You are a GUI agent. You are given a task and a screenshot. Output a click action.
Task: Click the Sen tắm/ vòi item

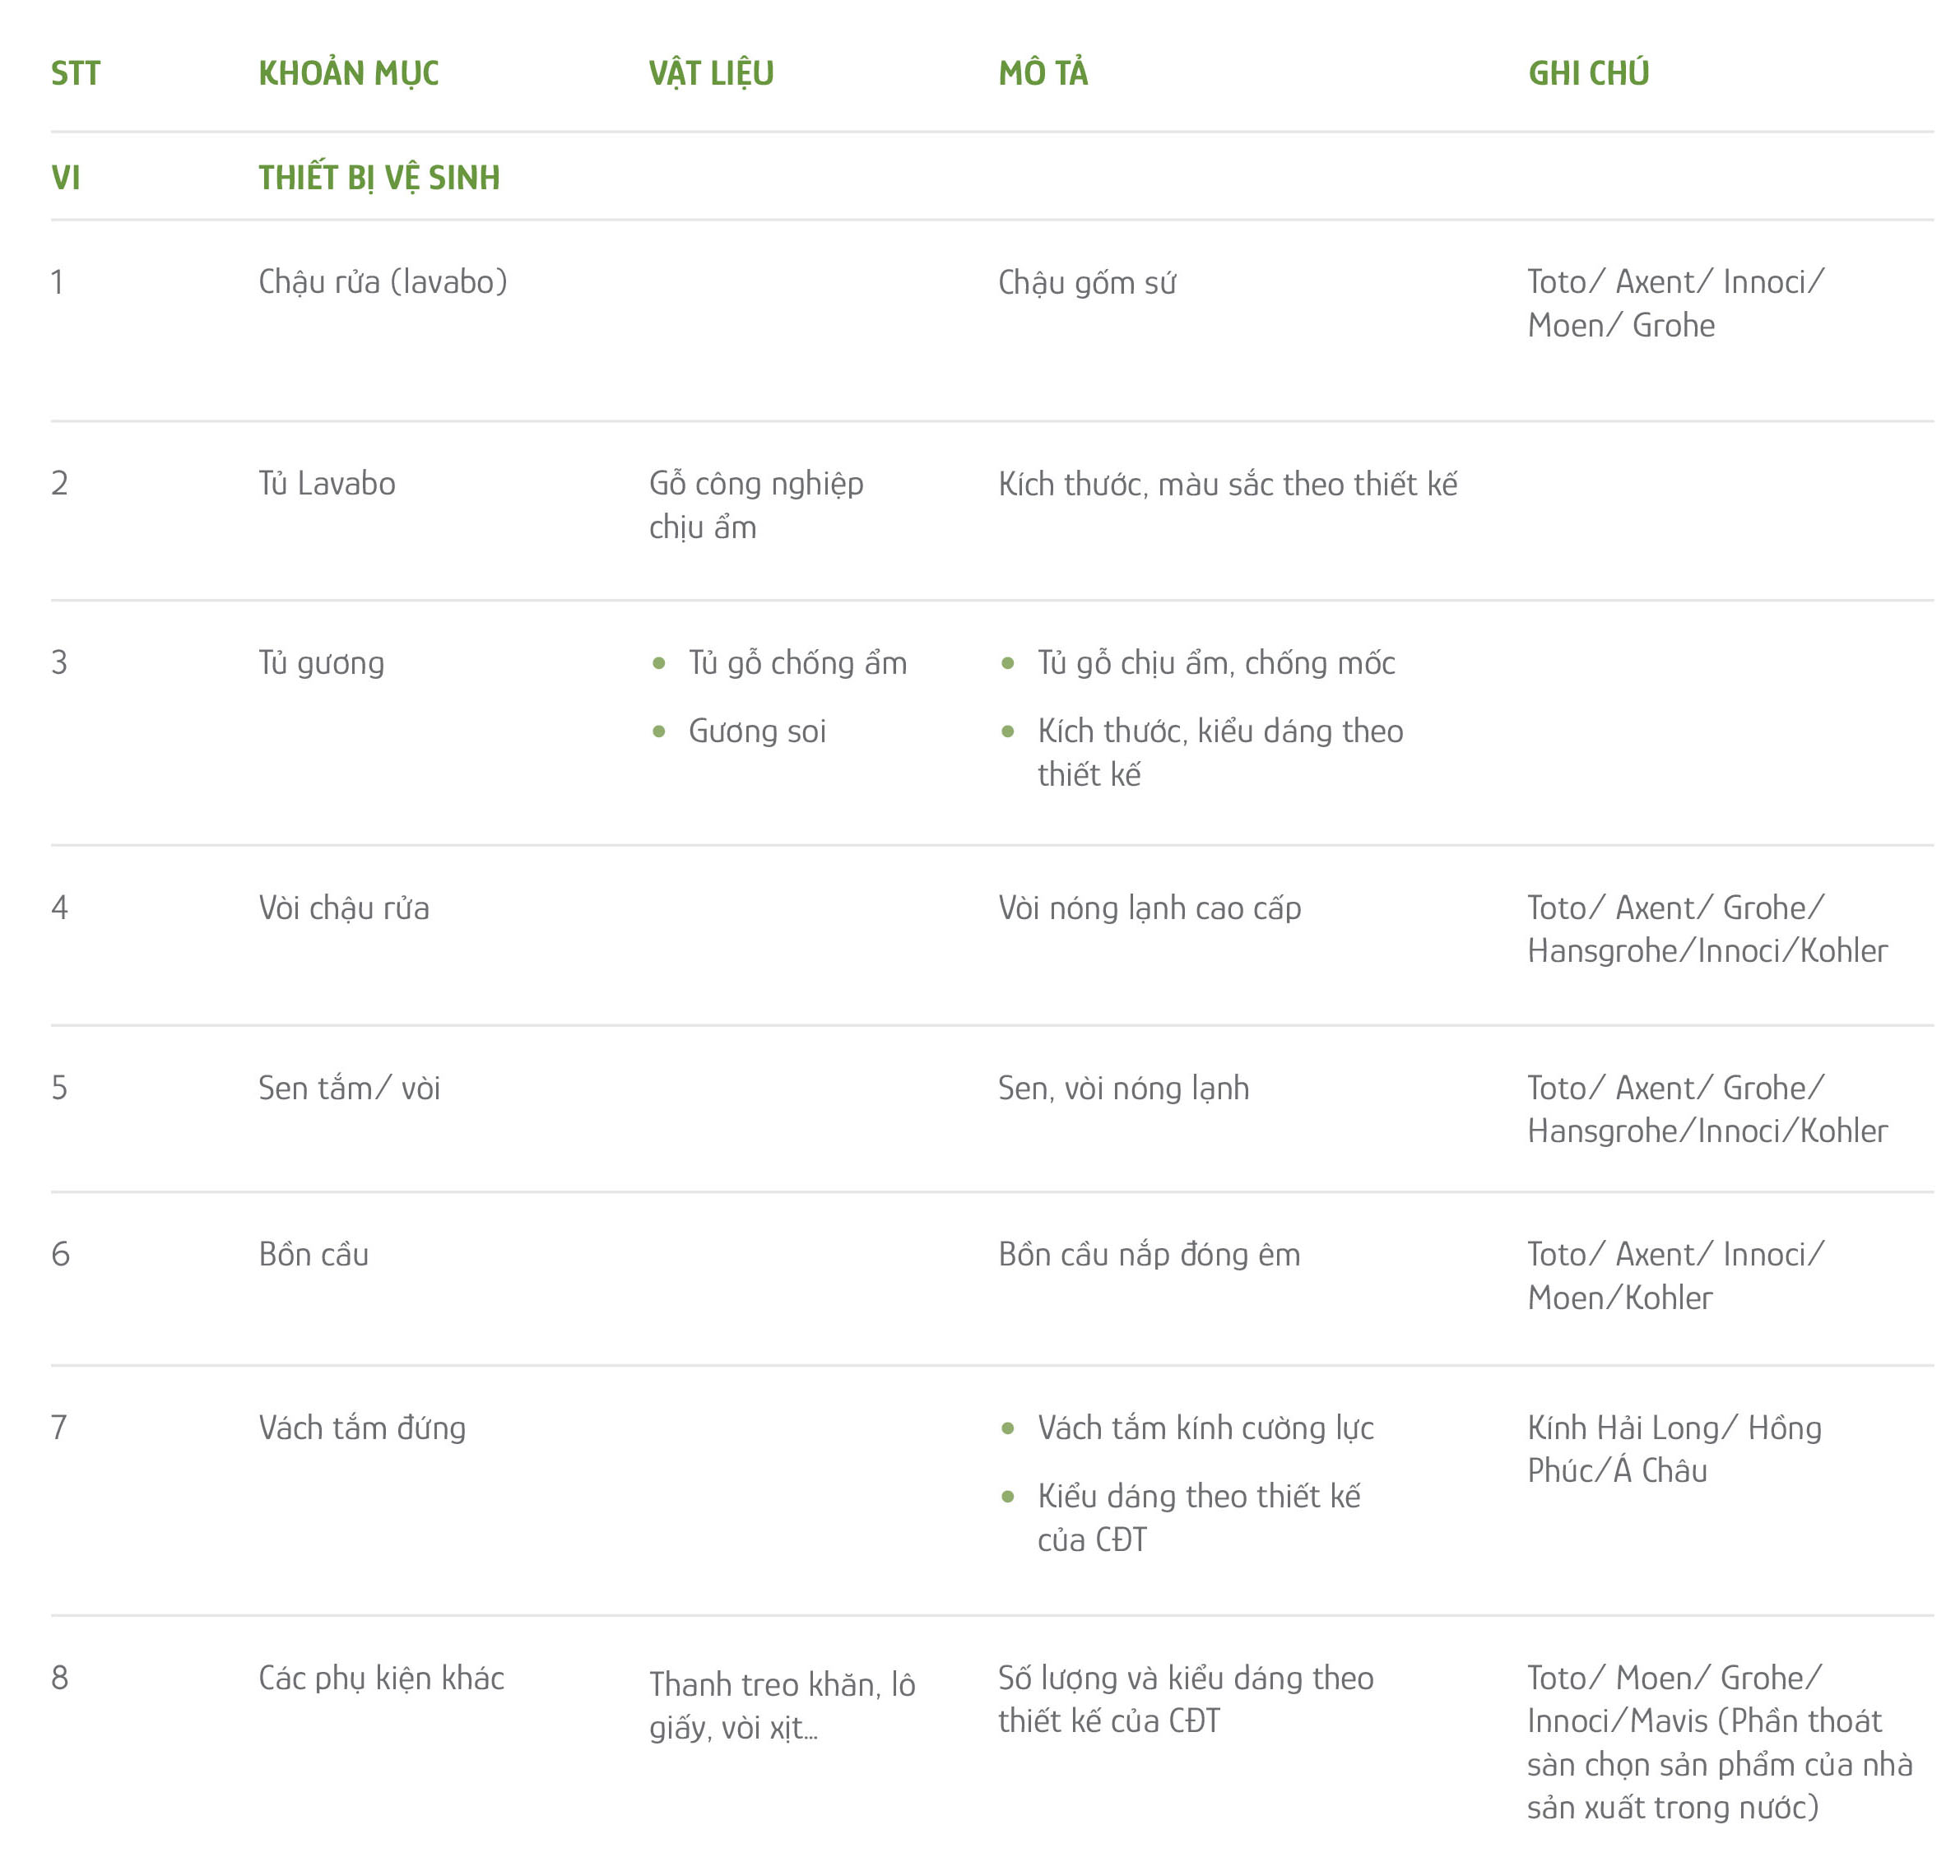349,1088
